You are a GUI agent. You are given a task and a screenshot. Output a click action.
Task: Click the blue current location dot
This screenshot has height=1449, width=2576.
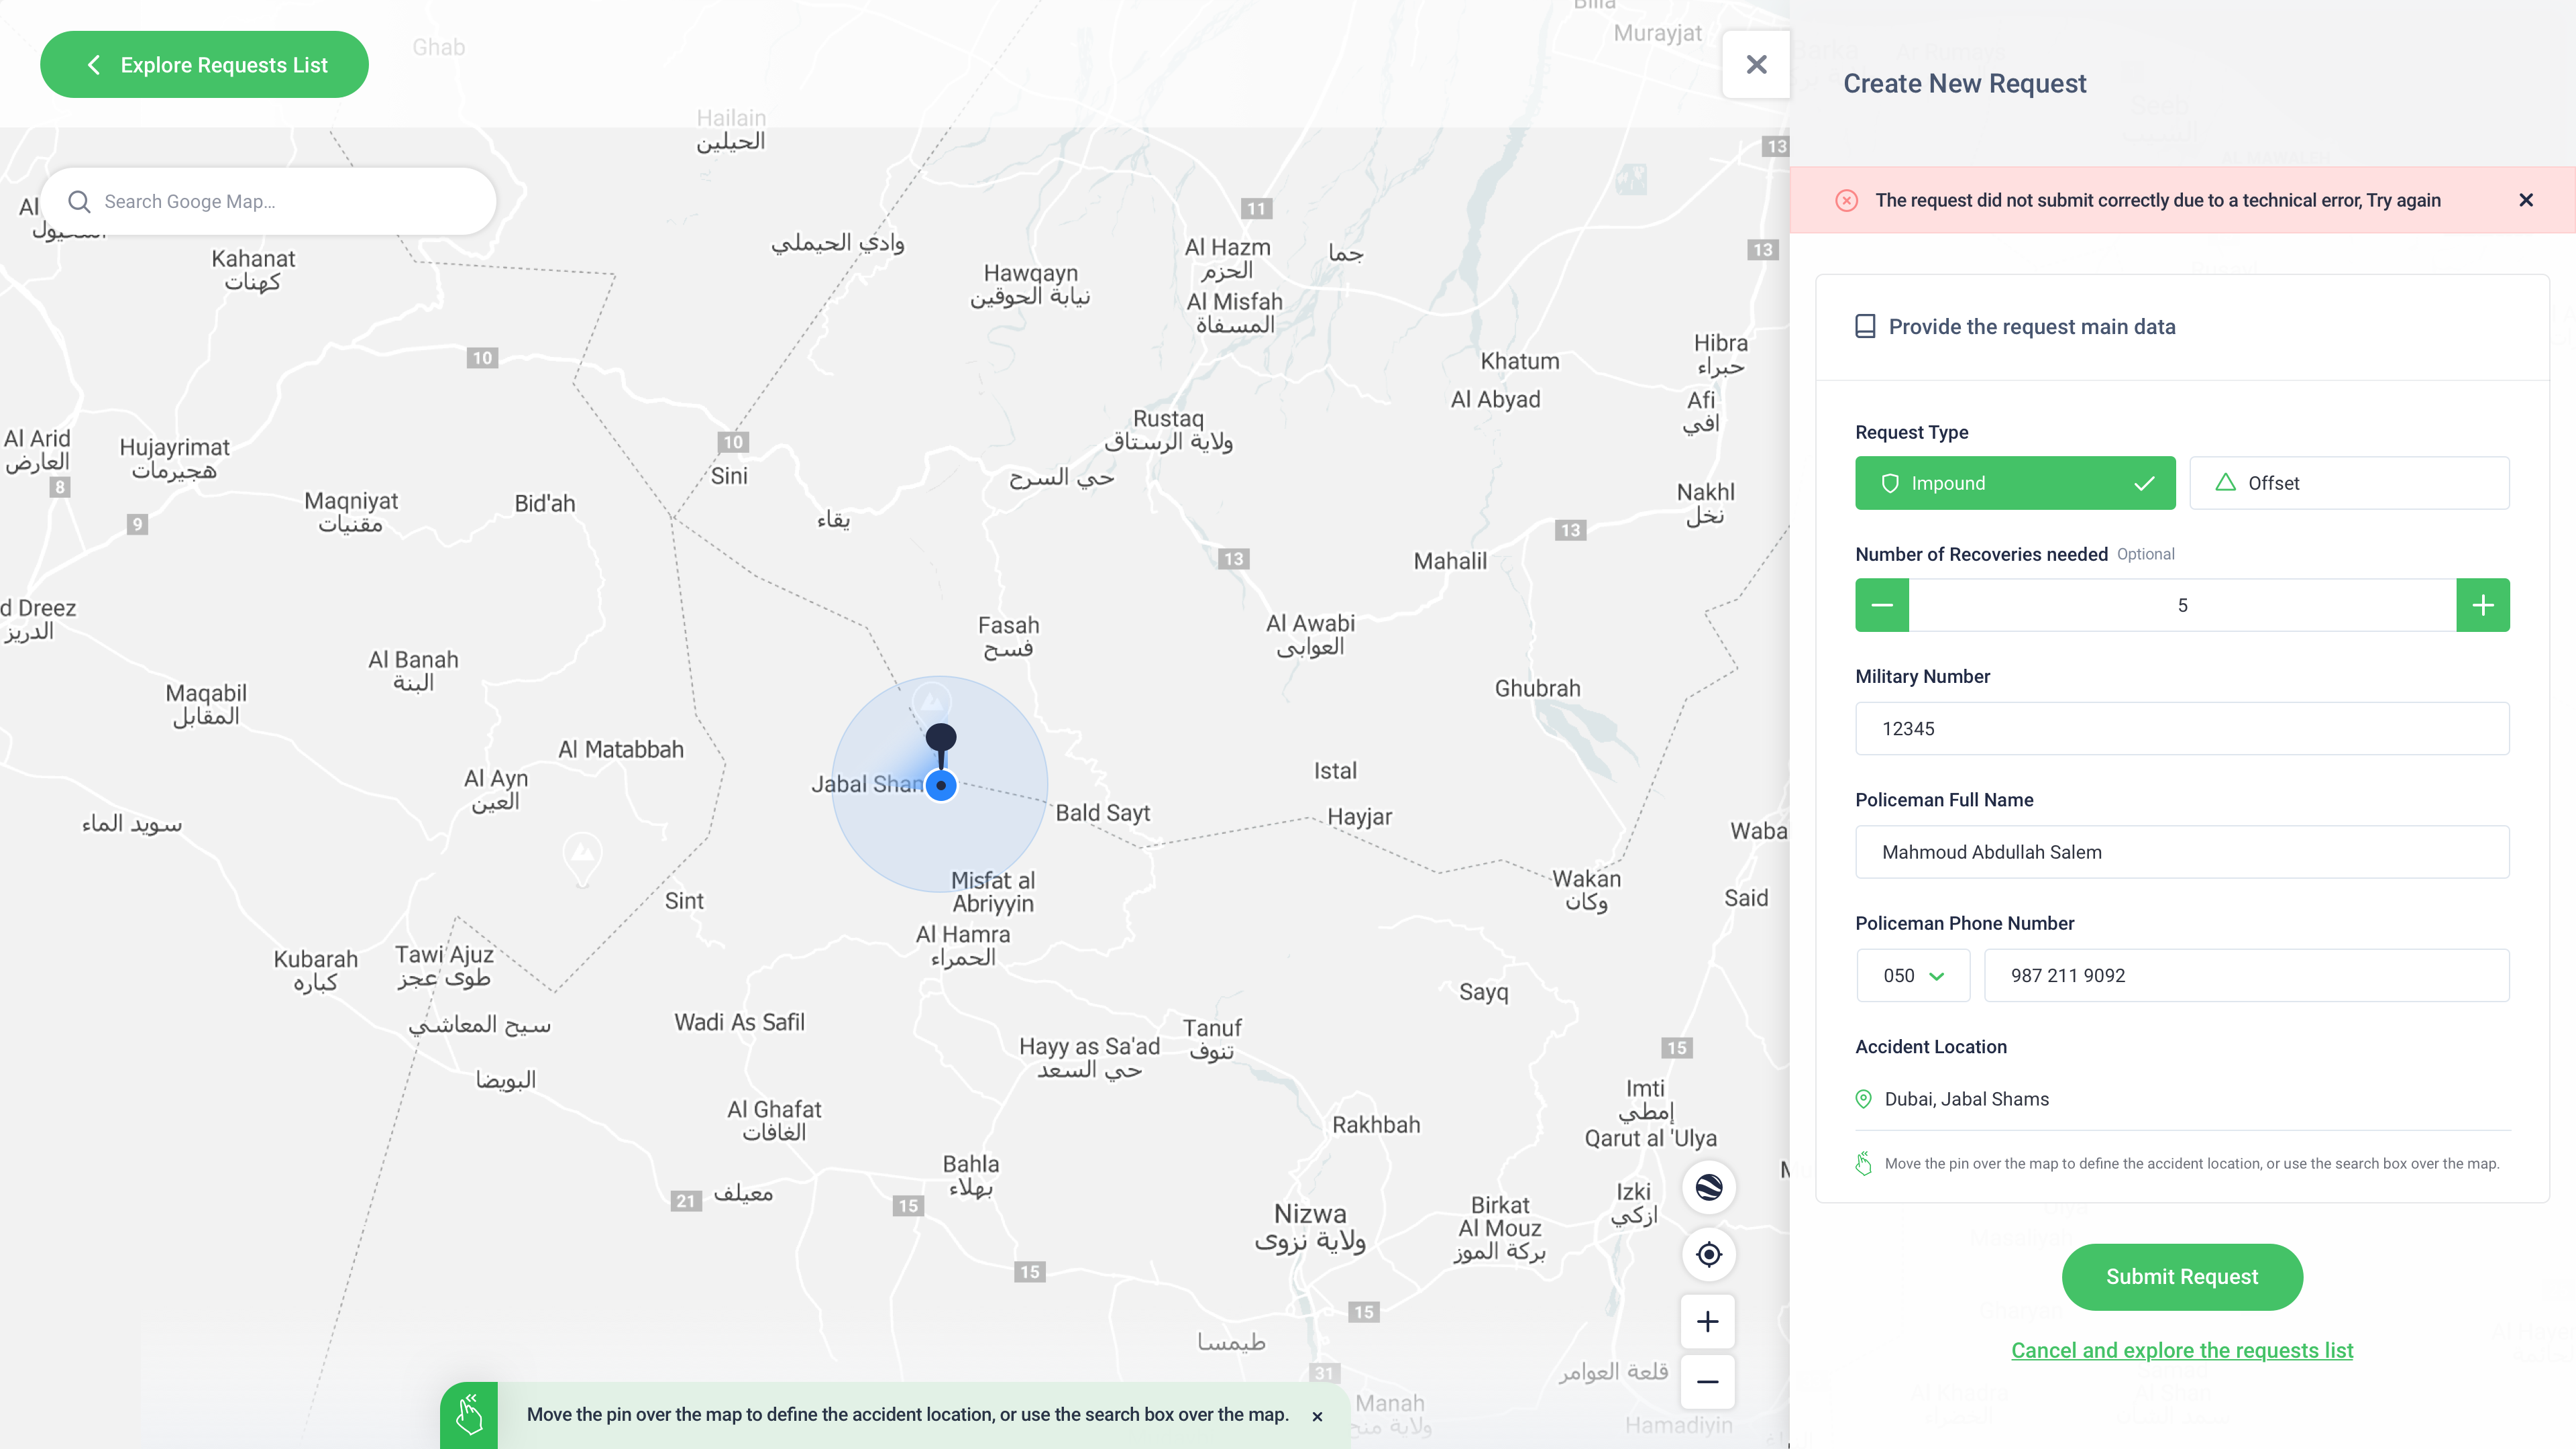click(941, 786)
